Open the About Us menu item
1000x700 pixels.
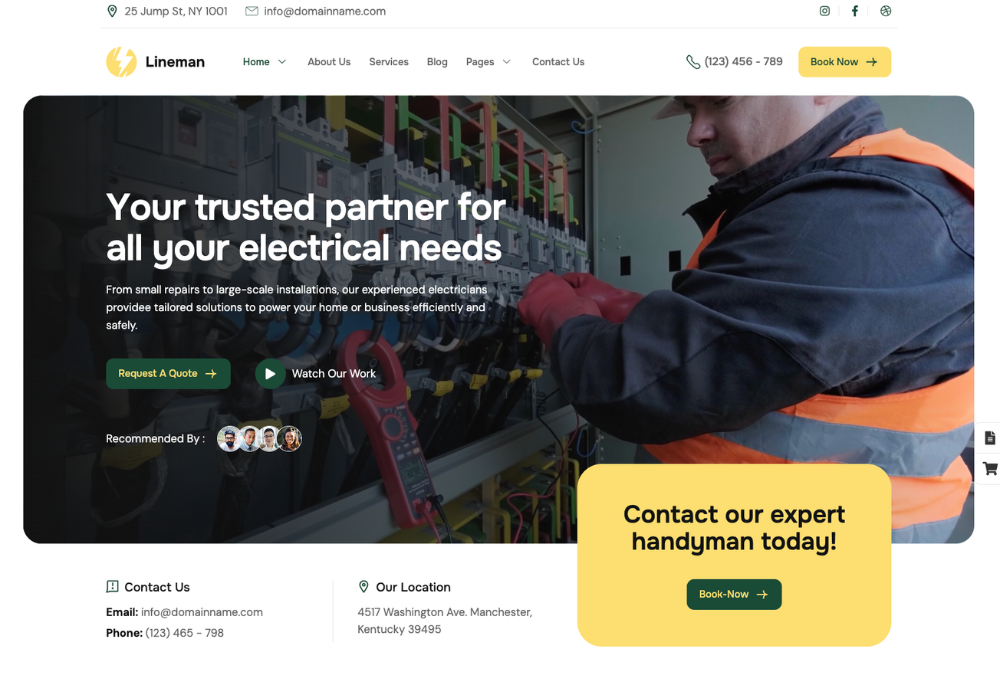tap(328, 62)
